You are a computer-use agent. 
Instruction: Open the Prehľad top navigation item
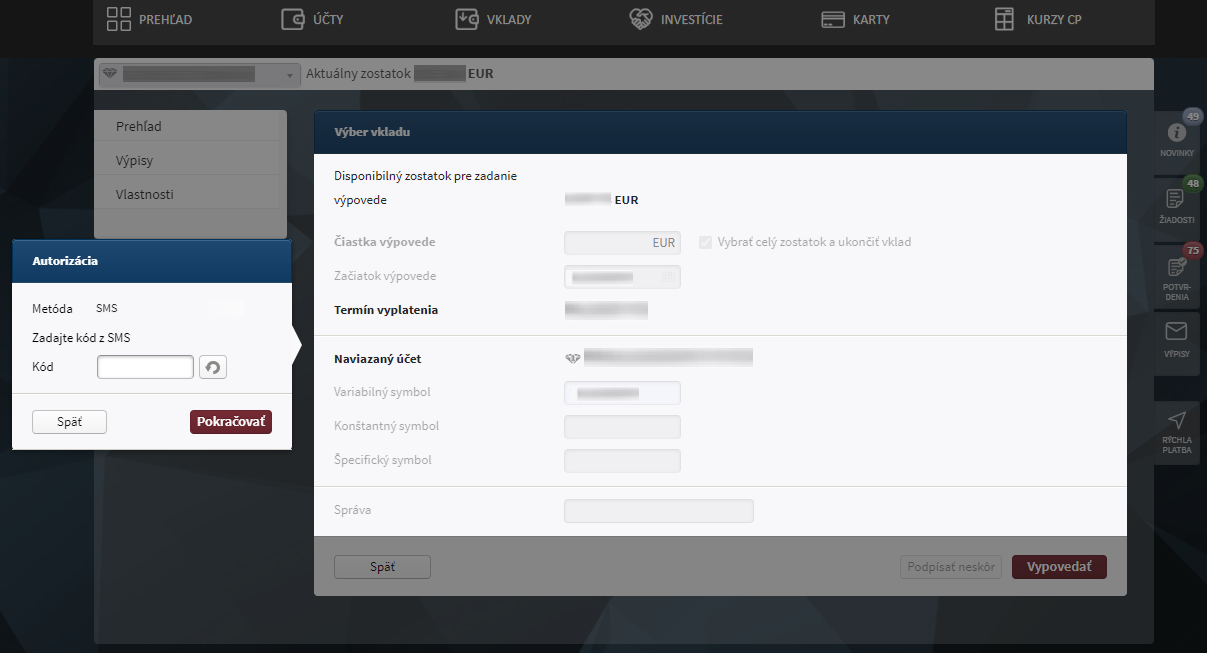click(149, 19)
